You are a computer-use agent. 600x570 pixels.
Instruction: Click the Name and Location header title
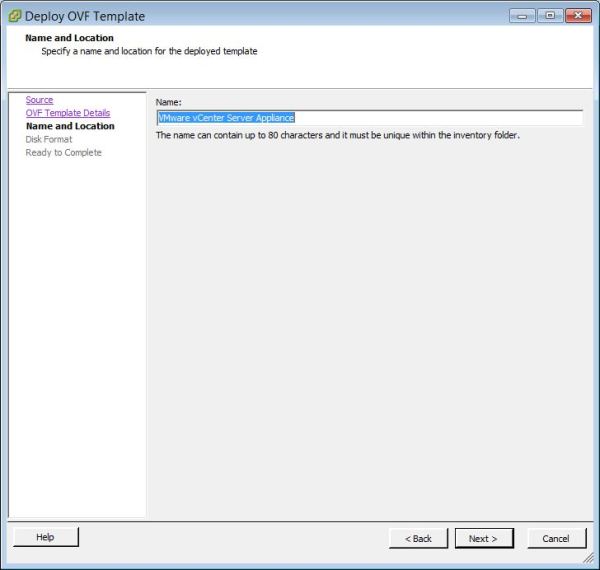click(69, 38)
